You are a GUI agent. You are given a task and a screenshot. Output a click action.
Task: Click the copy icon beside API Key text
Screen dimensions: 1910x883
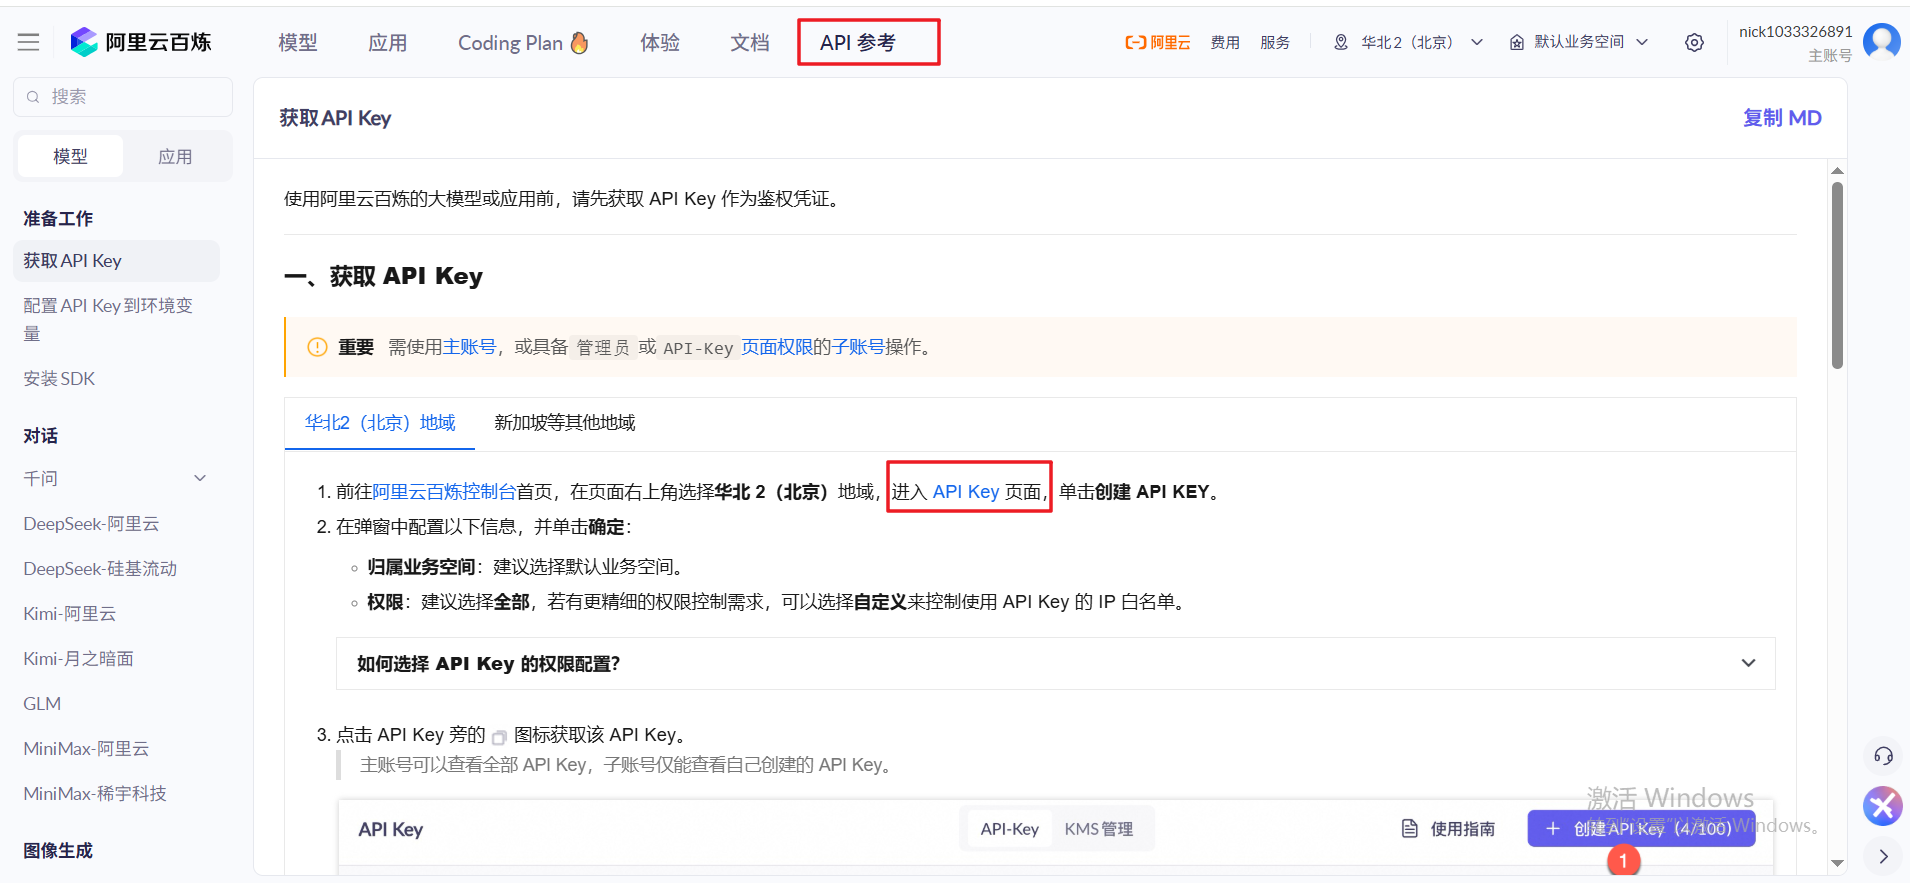coord(499,737)
